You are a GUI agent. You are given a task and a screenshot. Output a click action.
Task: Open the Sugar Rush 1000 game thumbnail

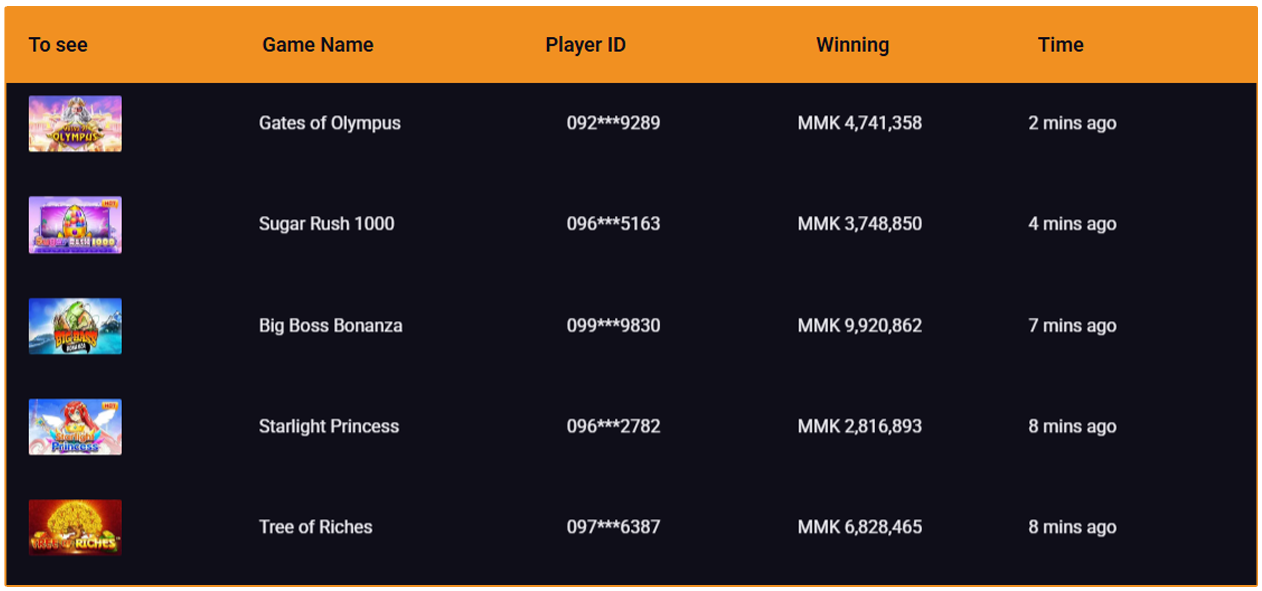[x=75, y=225]
